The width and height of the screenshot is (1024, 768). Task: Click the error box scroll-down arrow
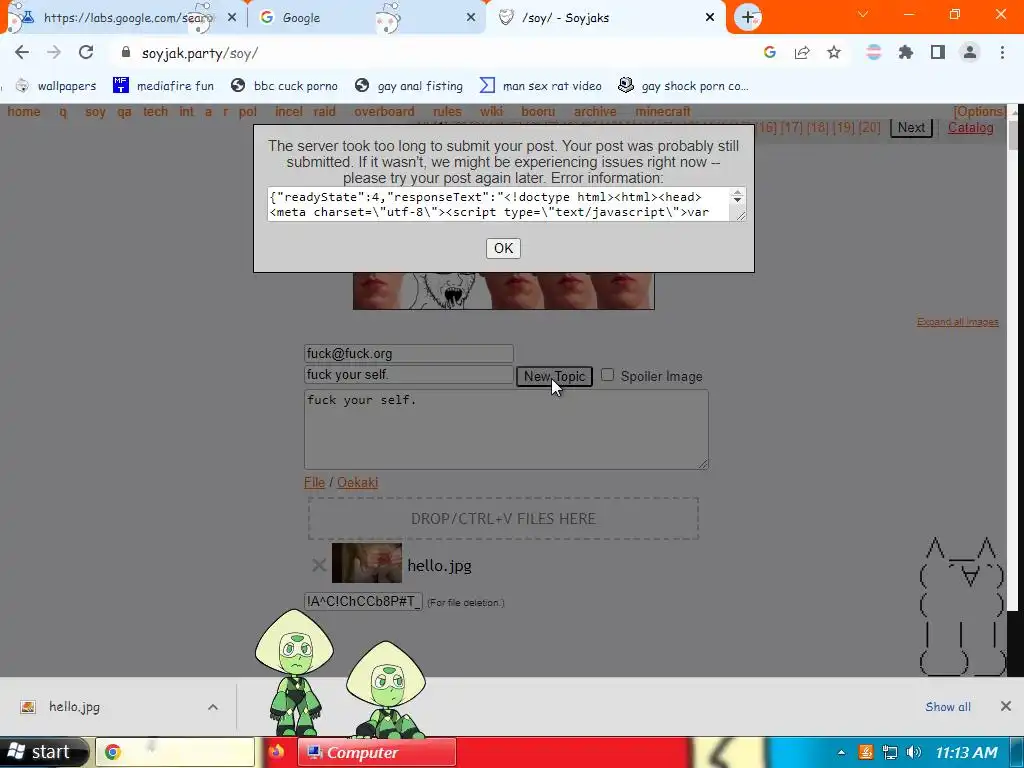737,200
